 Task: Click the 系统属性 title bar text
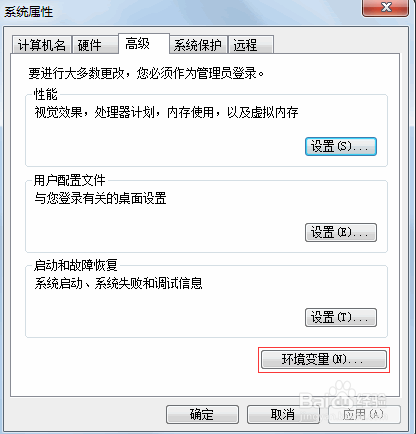coord(29,12)
